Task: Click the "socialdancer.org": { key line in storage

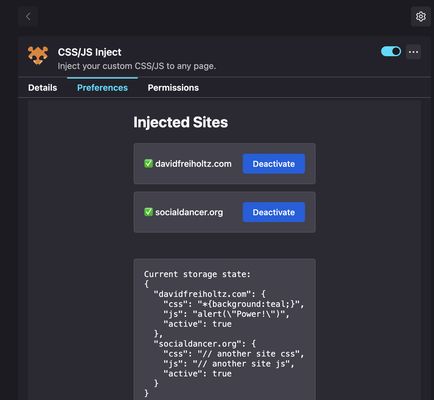Action: click(205, 344)
